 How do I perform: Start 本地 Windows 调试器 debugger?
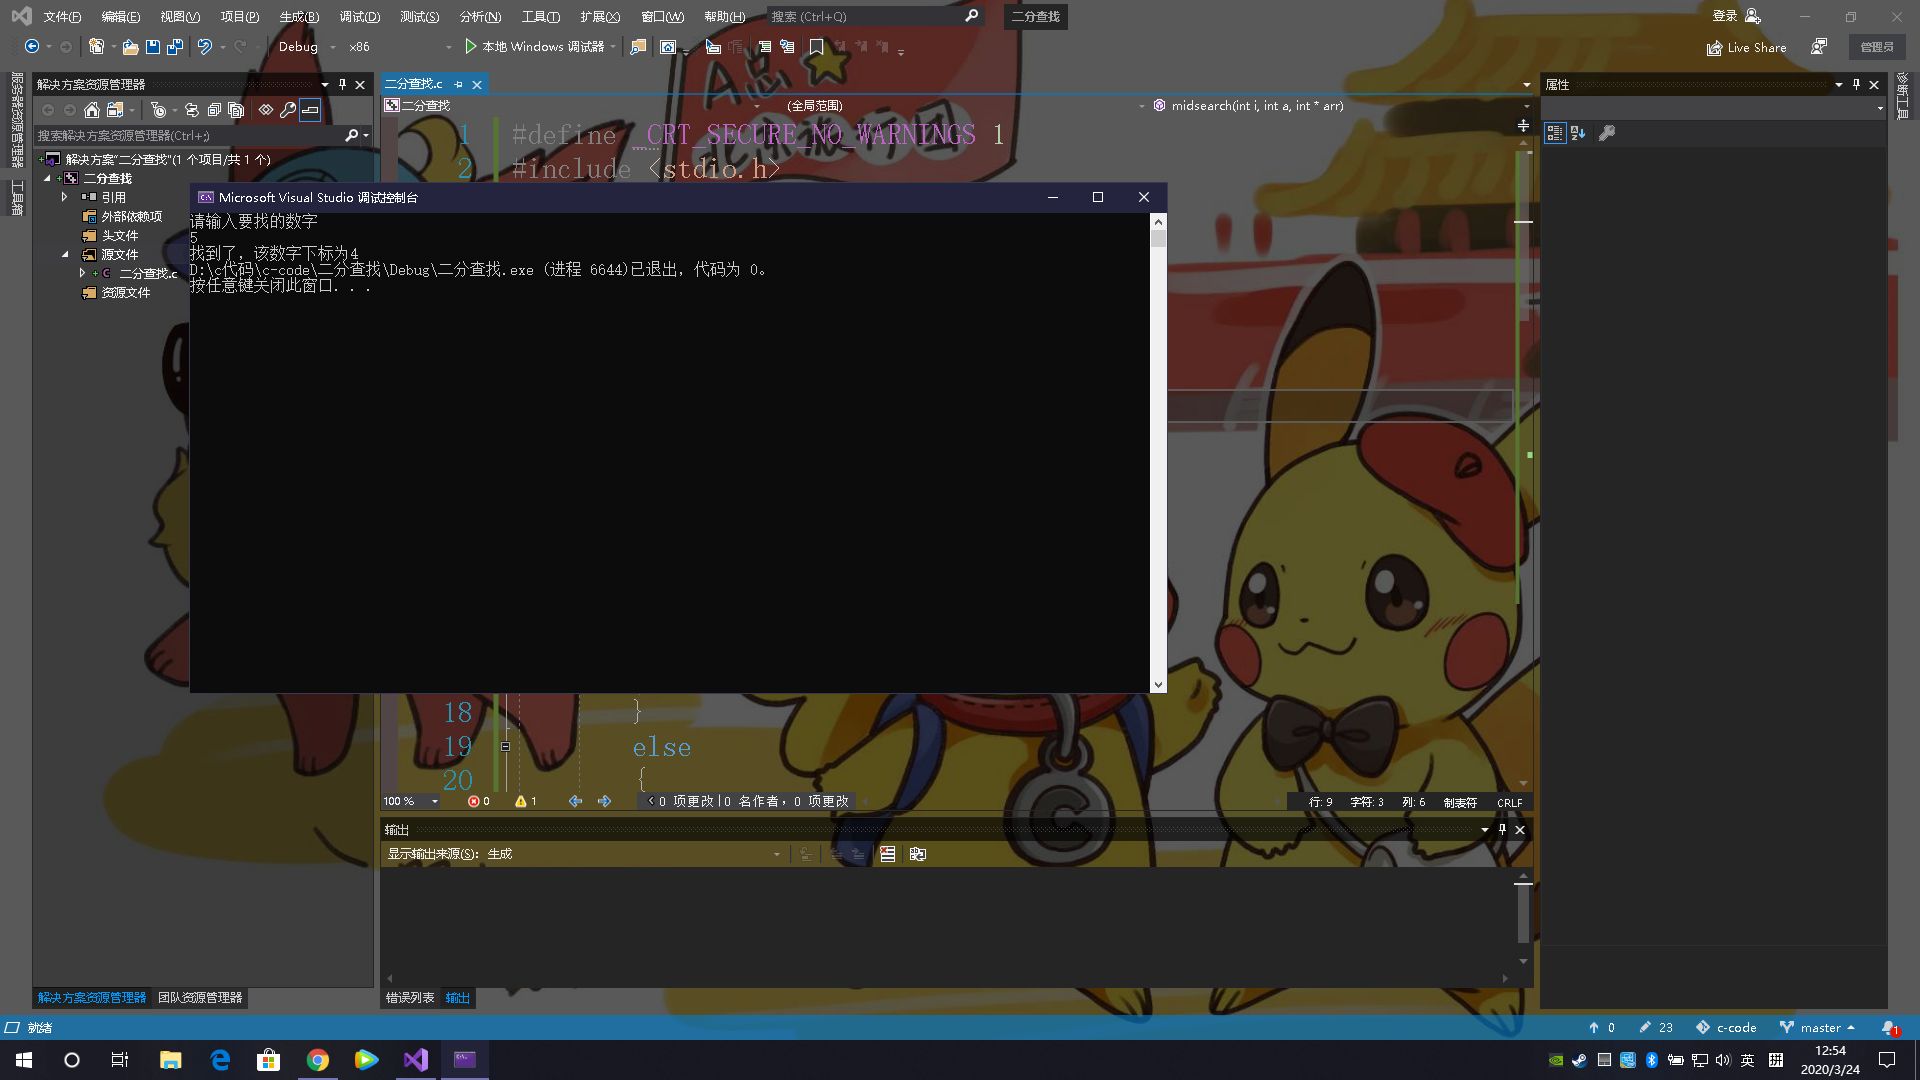pyautogui.click(x=534, y=47)
